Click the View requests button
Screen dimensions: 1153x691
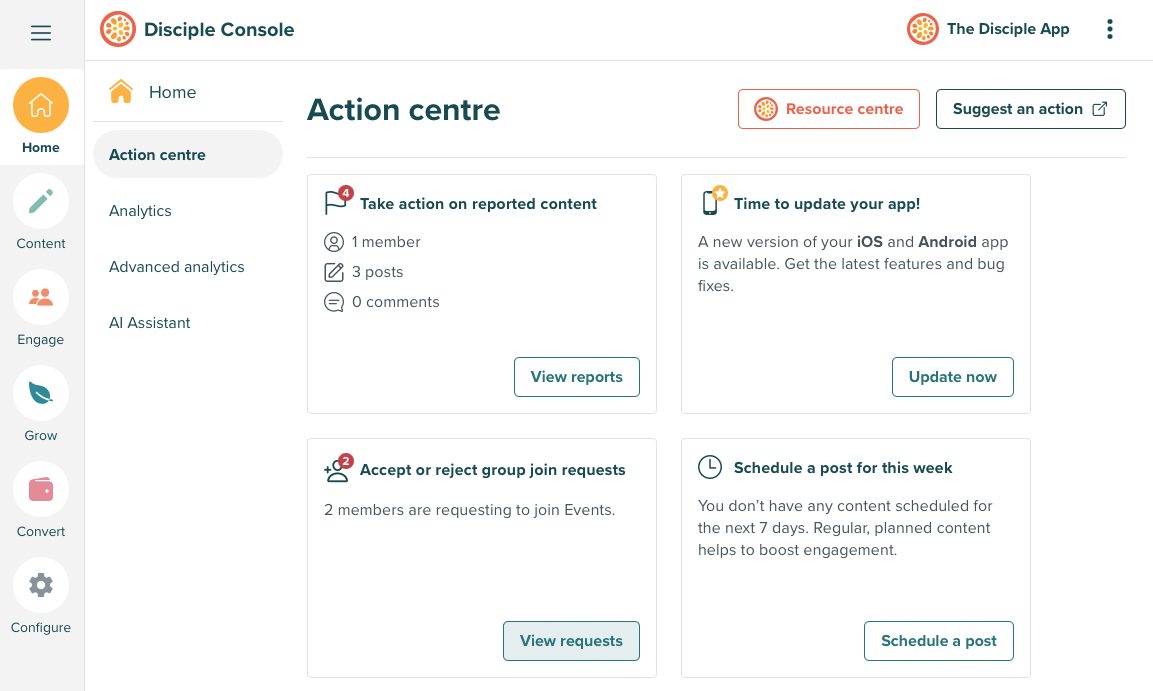click(571, 641)
